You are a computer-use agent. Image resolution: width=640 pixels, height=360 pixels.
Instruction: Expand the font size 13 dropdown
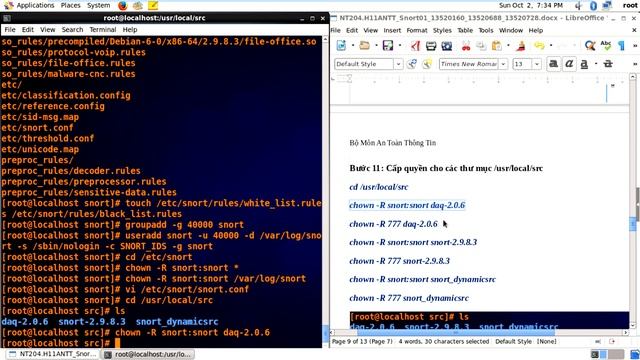pos(537,64)
